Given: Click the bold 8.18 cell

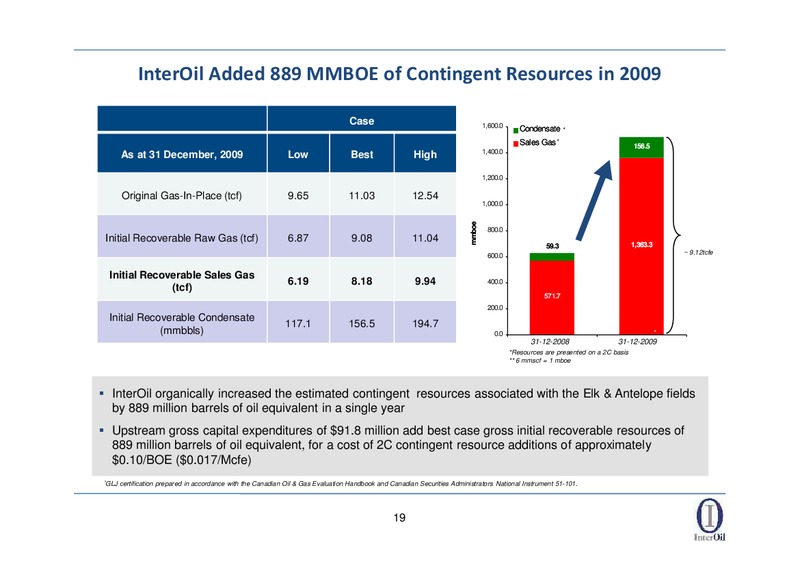Looking at the screenshot, I should [362, 281].
